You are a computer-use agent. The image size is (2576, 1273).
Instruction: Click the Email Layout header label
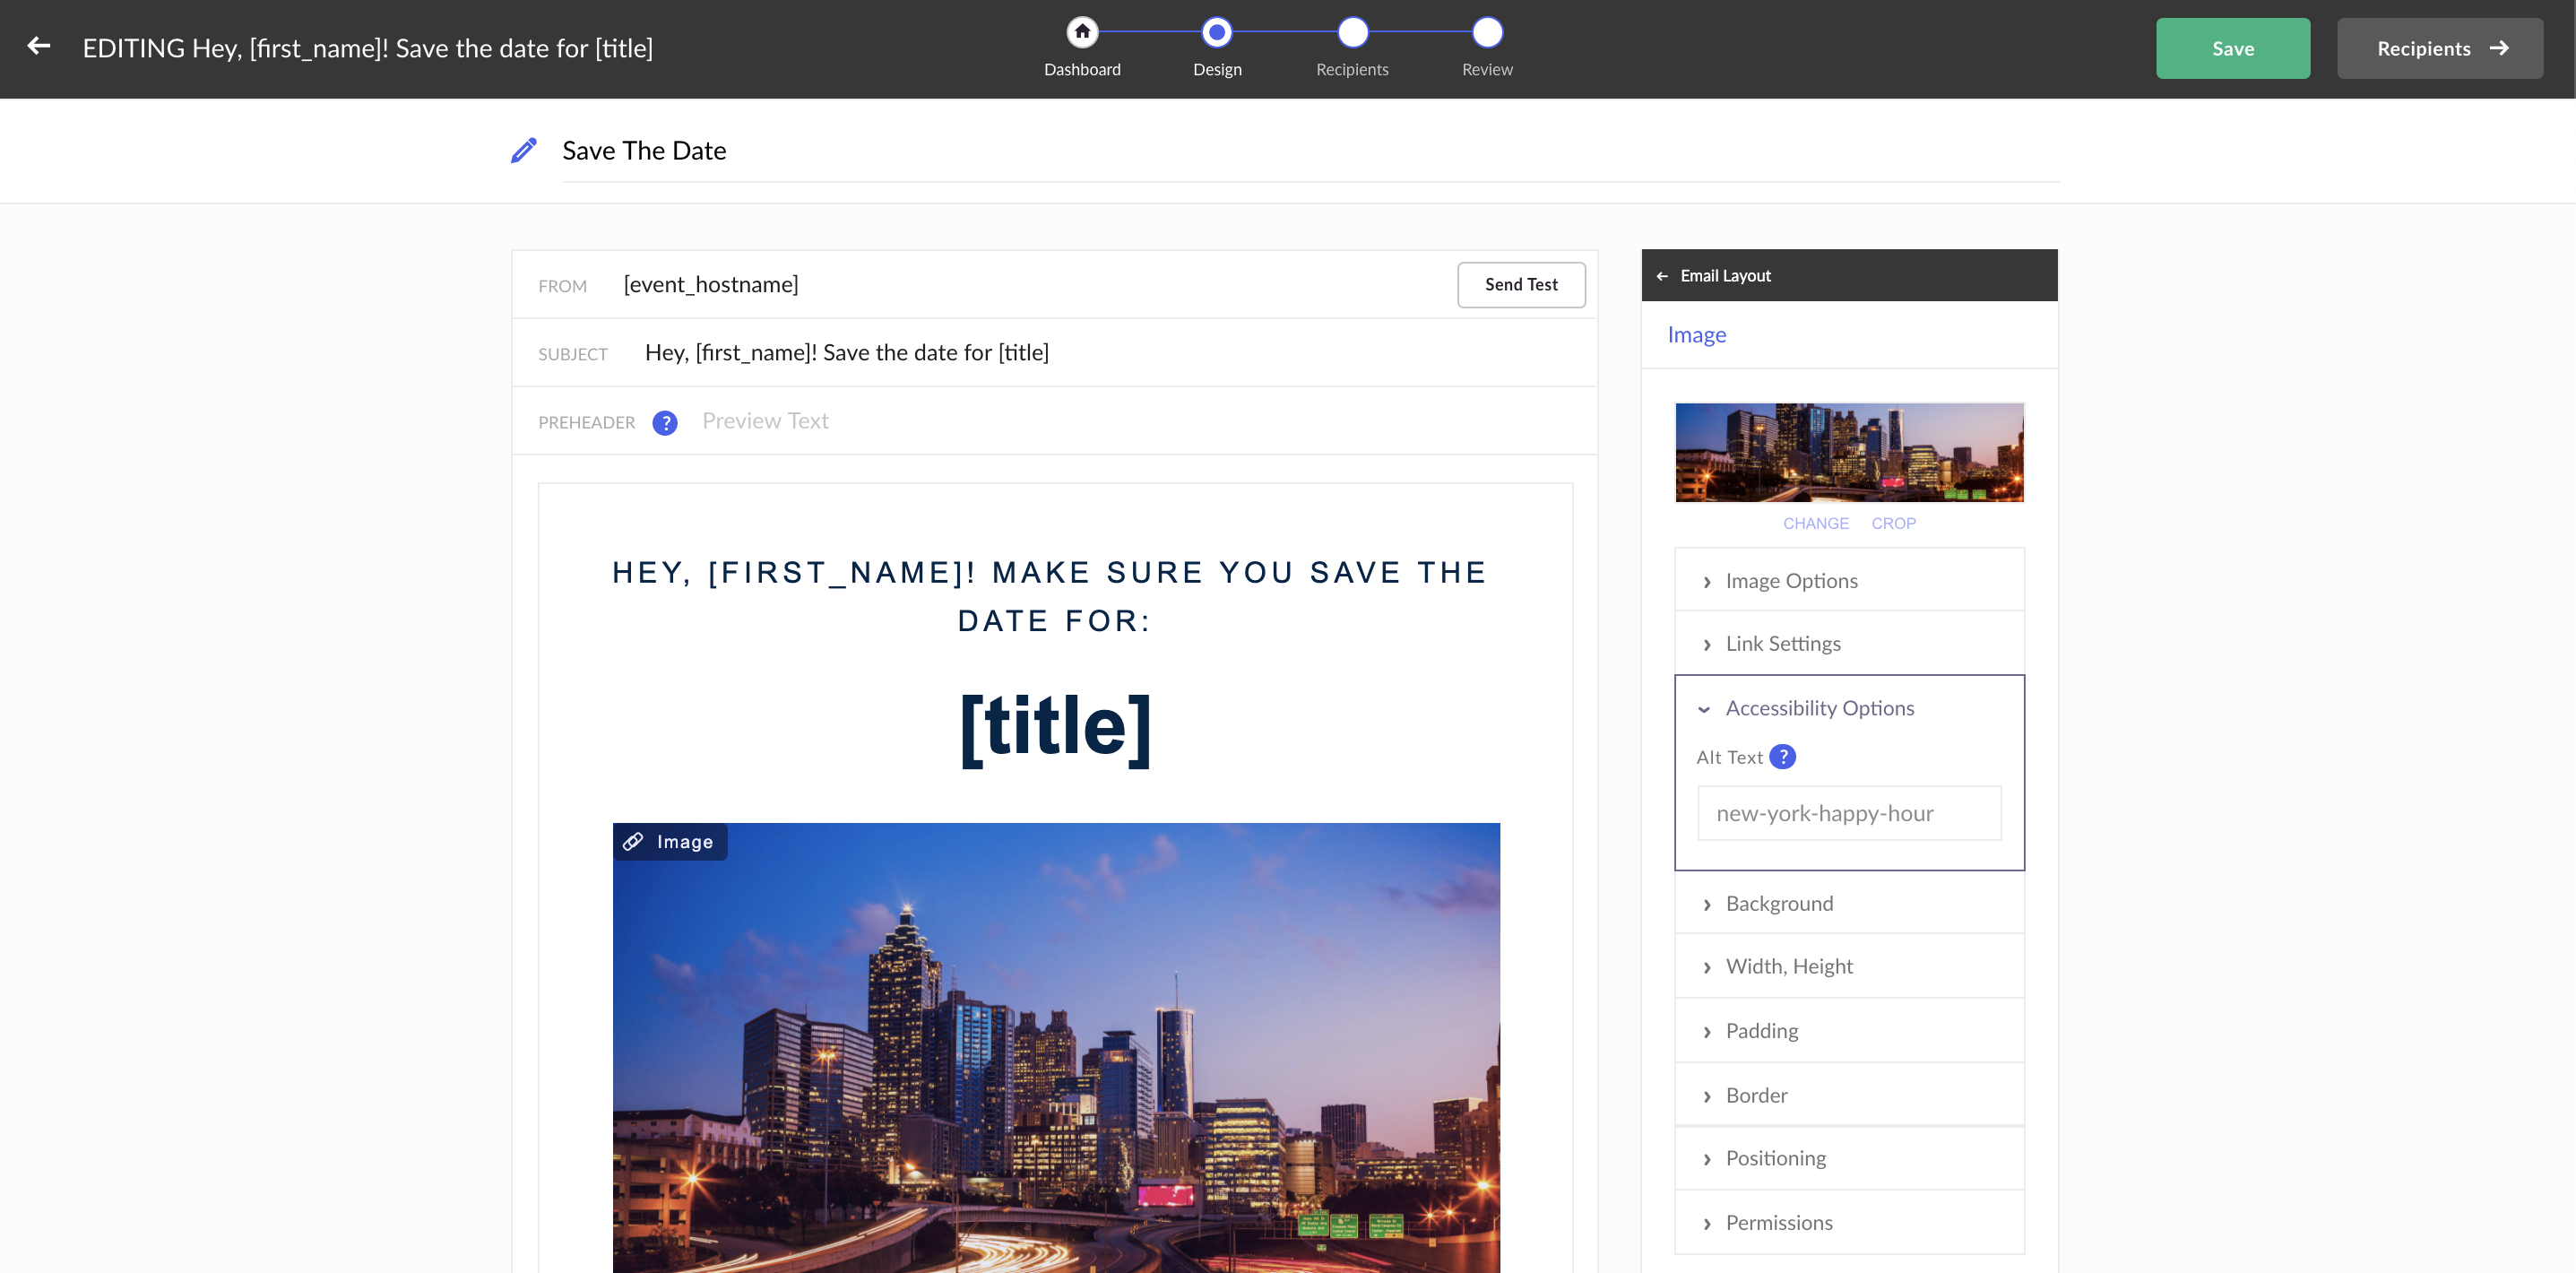click(1725, 276)
